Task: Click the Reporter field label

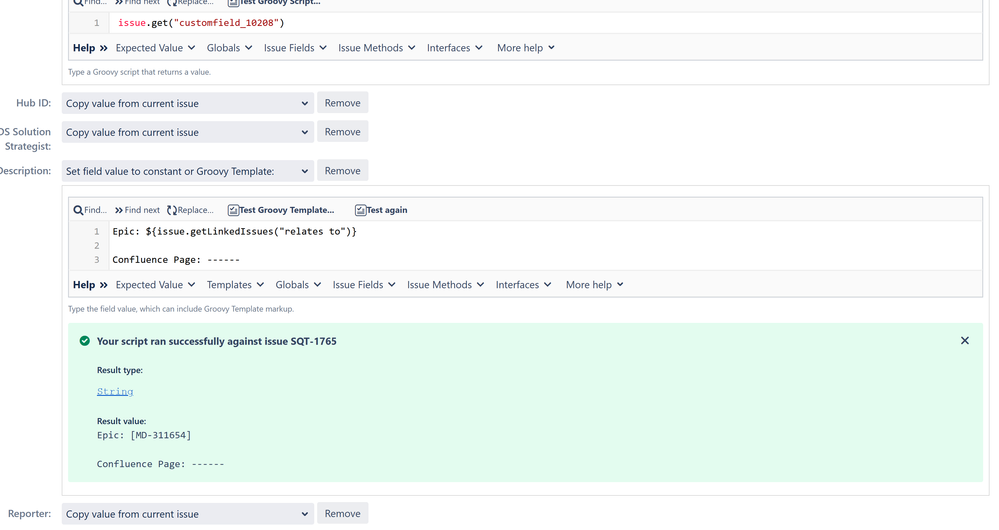Action: [29, 514]
